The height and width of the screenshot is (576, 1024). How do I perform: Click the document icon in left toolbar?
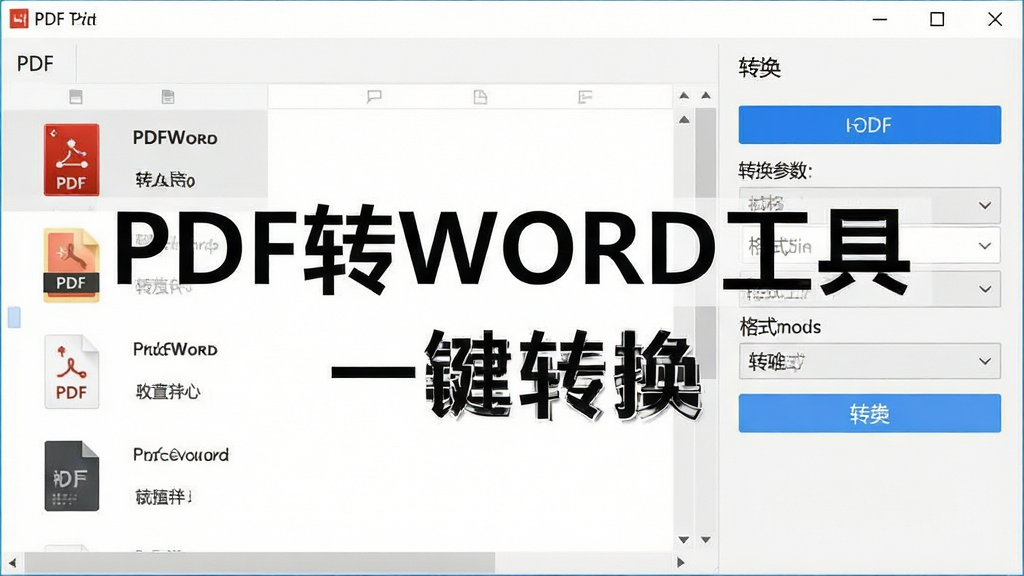click(x=168, y=97)
